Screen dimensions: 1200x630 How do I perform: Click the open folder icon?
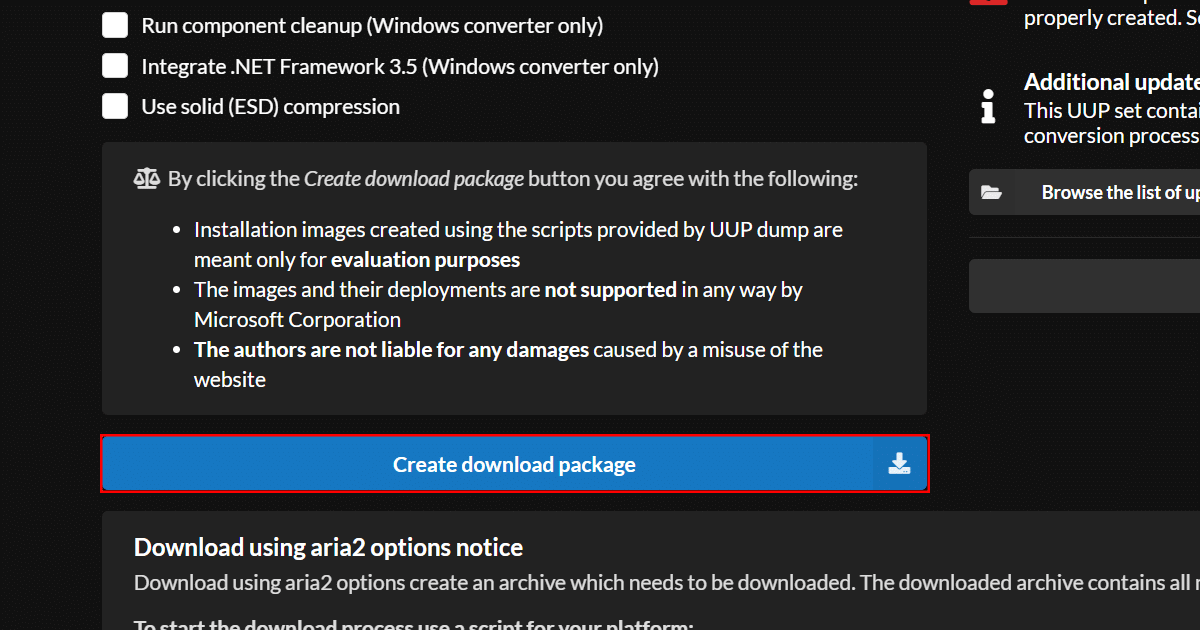pos(991,192)
